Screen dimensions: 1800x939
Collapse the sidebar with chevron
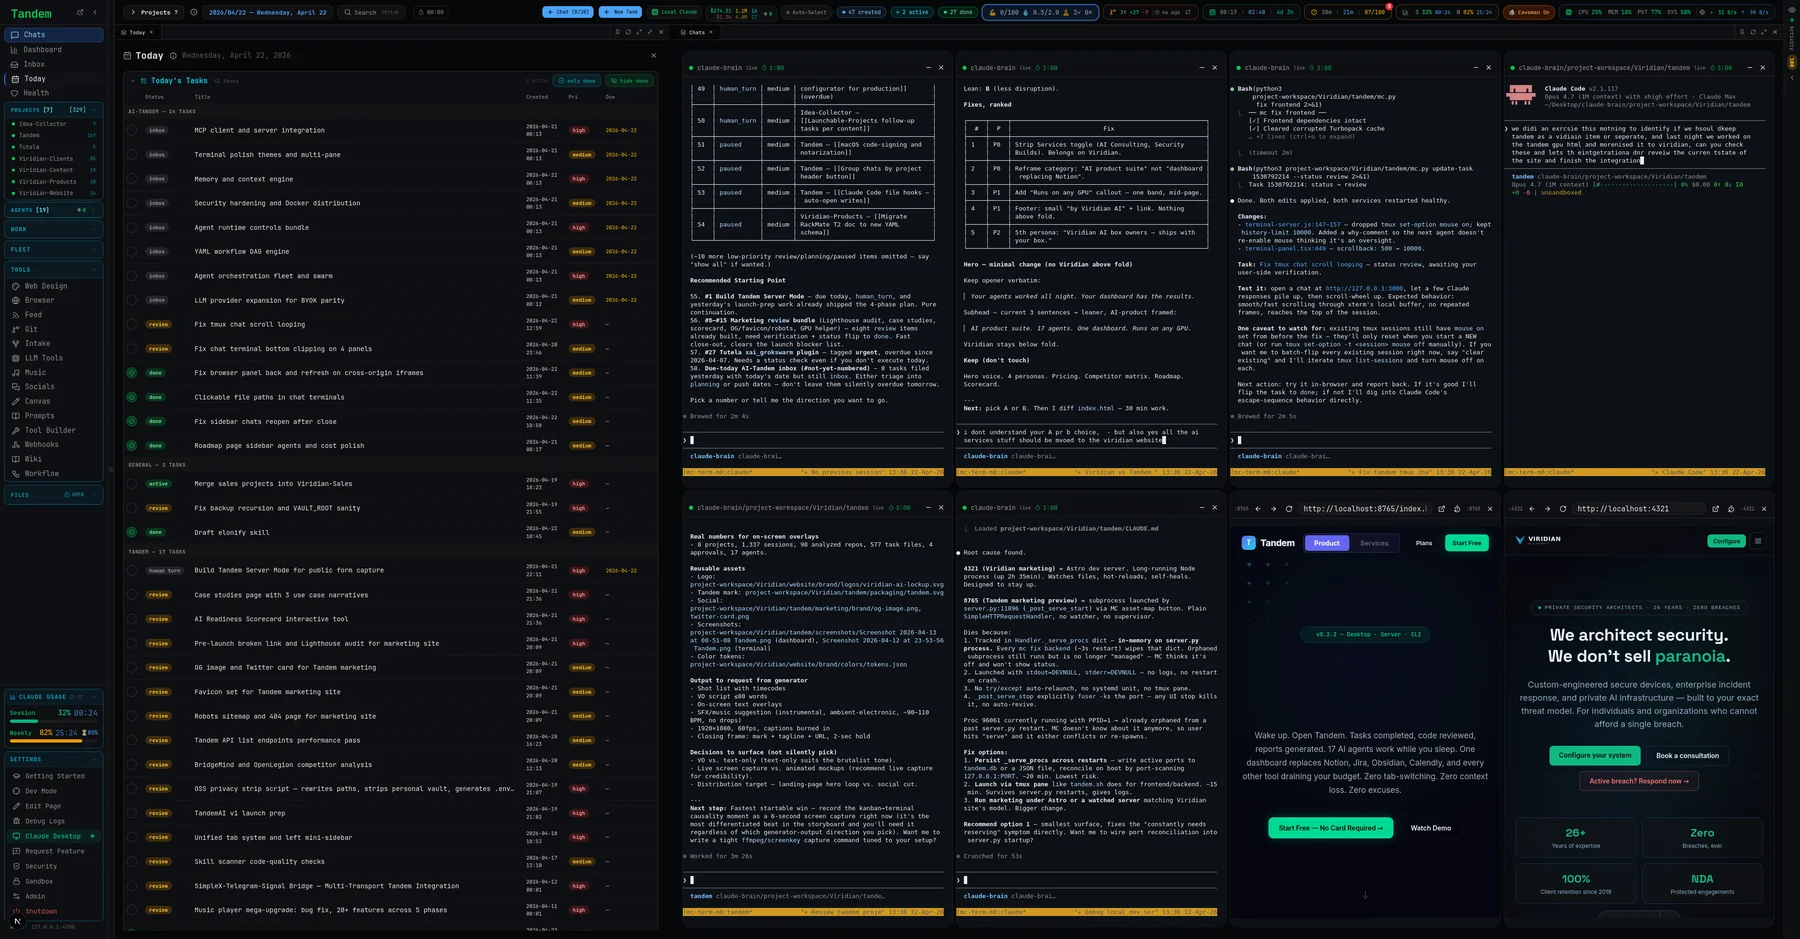click(95, 13)
